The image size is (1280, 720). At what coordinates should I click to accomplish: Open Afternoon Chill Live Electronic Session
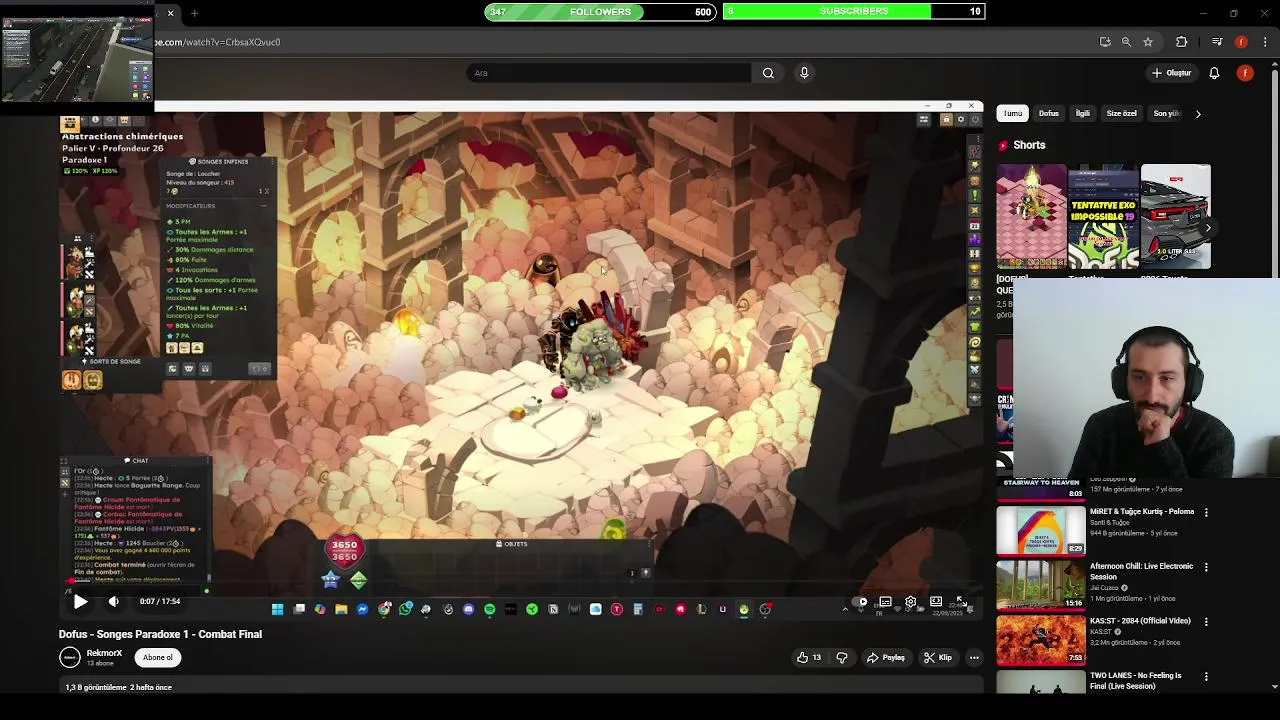tap(1040, 585)
